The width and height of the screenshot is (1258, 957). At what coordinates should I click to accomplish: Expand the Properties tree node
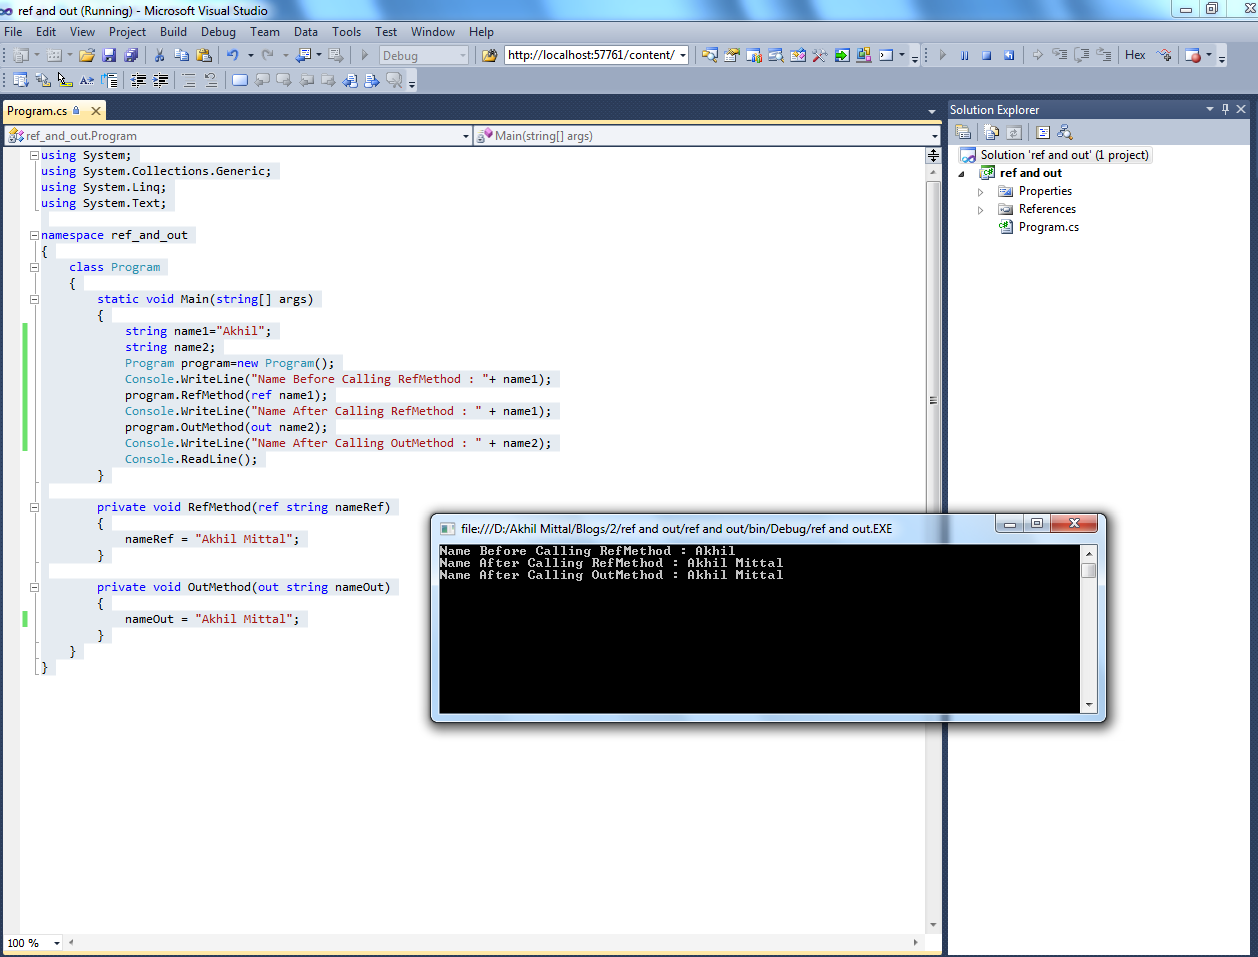click(980, 192)
